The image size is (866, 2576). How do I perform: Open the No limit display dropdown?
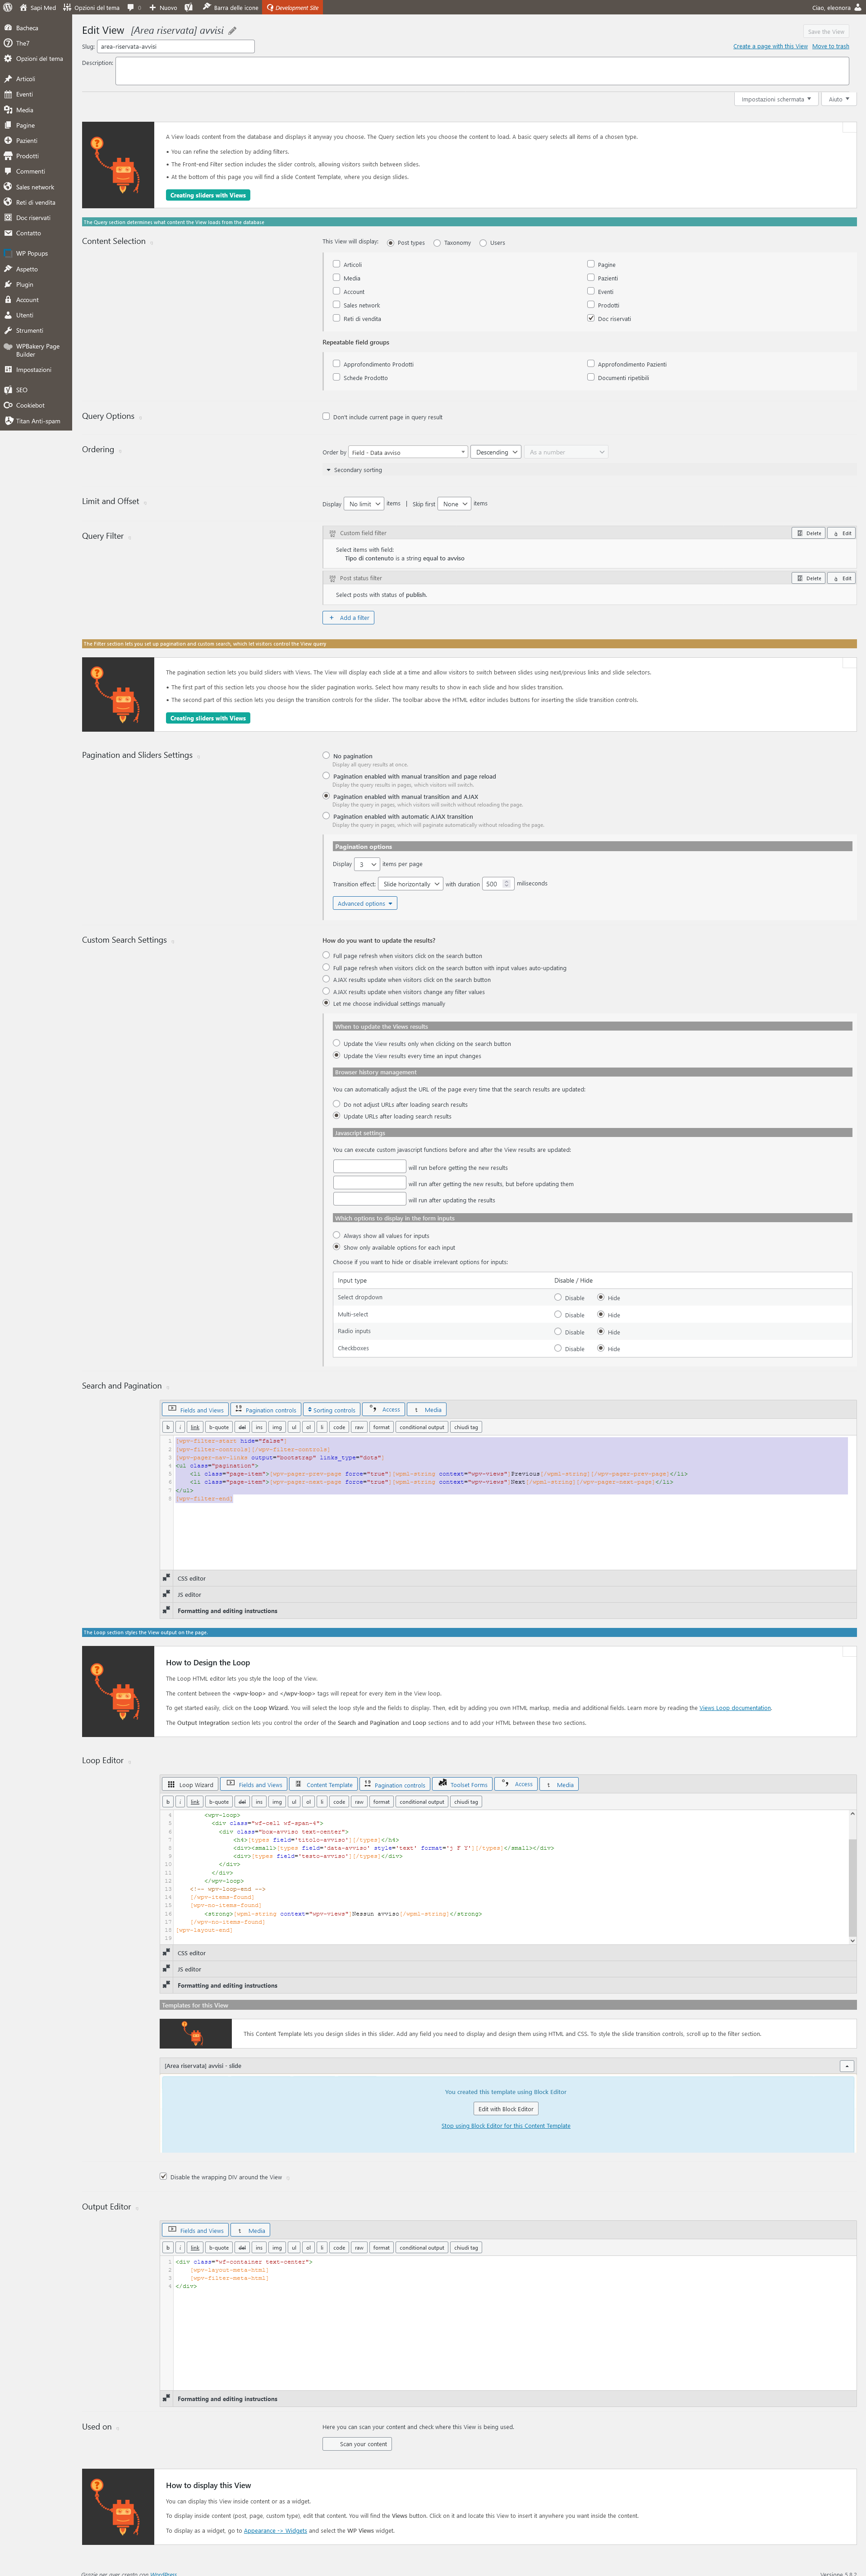tap(364, 504)
